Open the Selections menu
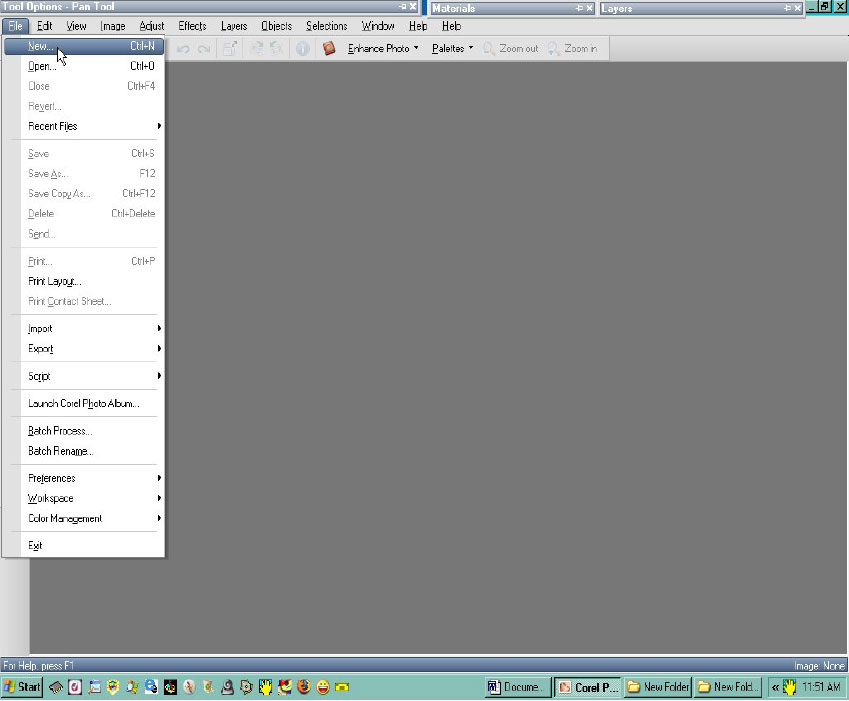 (x=326, y=26)
